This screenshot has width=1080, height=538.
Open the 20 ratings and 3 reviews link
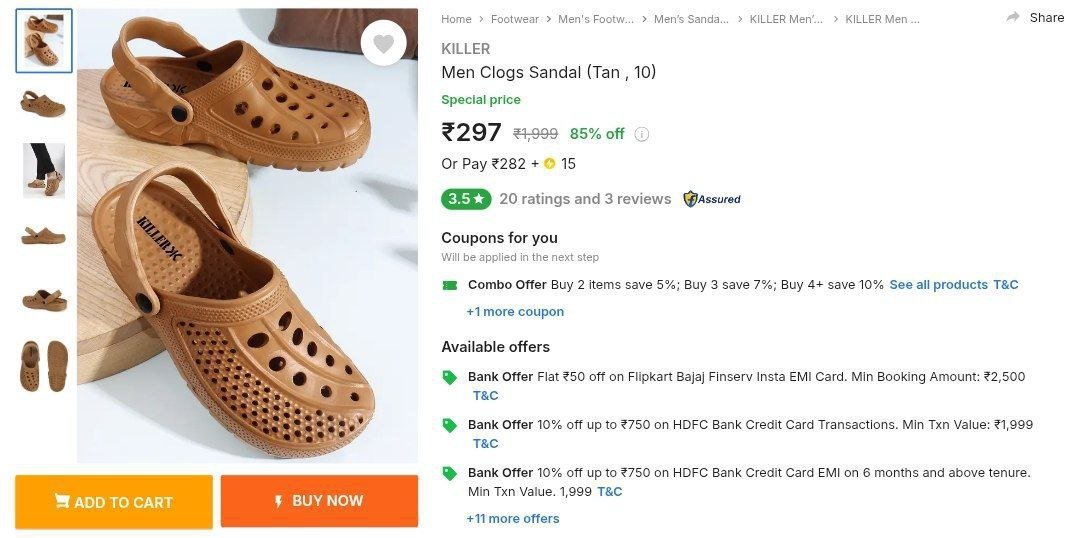585,199
